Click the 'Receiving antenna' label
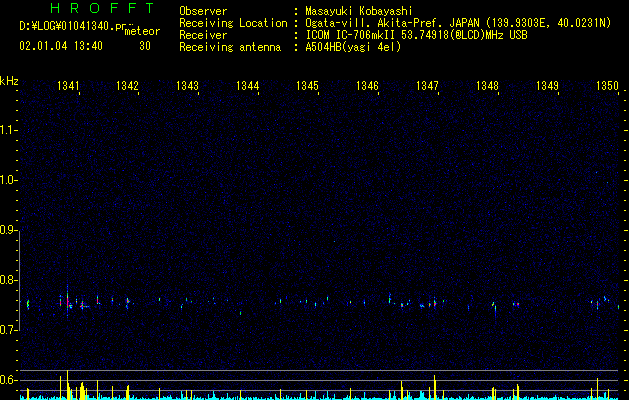629x400 pixels. (230, 47)
